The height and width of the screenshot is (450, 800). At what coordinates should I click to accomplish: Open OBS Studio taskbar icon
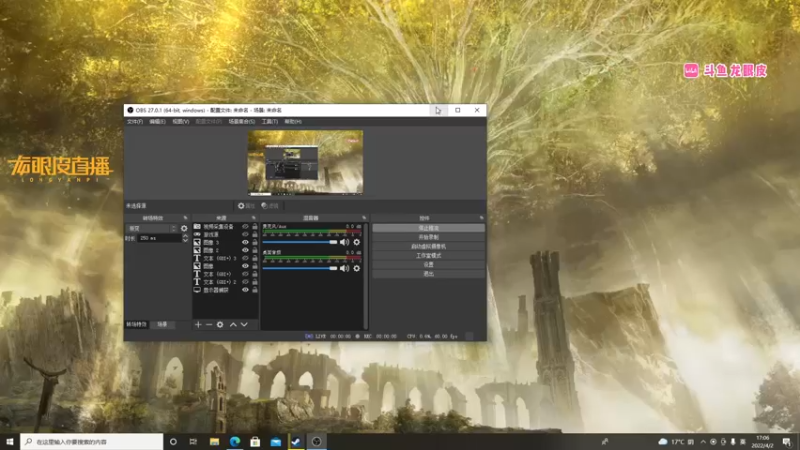[x=316, y=442]
